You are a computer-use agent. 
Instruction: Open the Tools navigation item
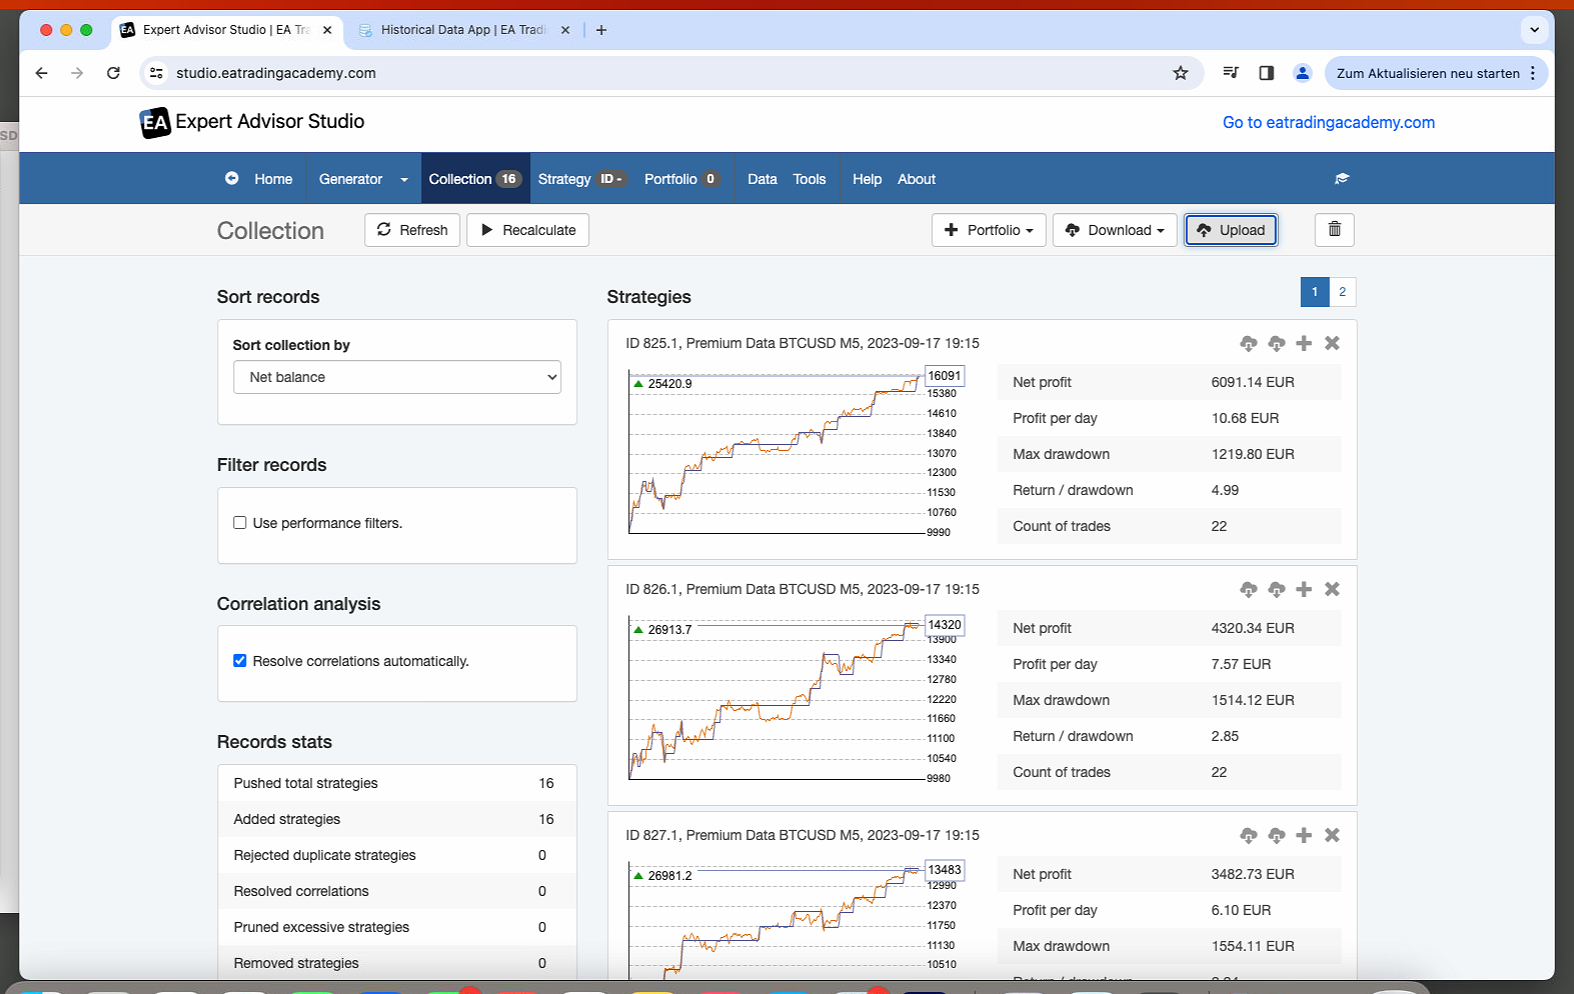click(809, 179)
